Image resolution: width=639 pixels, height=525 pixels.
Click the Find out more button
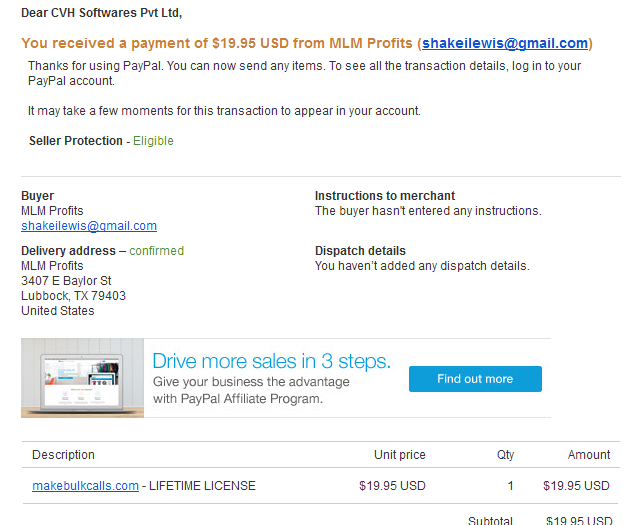tap(475, 379)
